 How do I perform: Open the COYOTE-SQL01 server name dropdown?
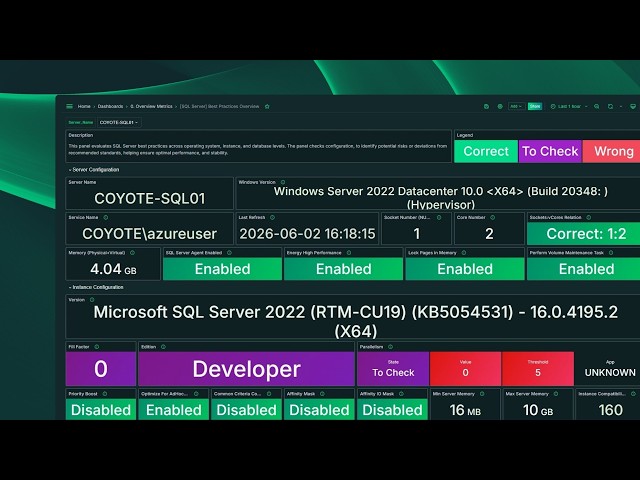119,122
